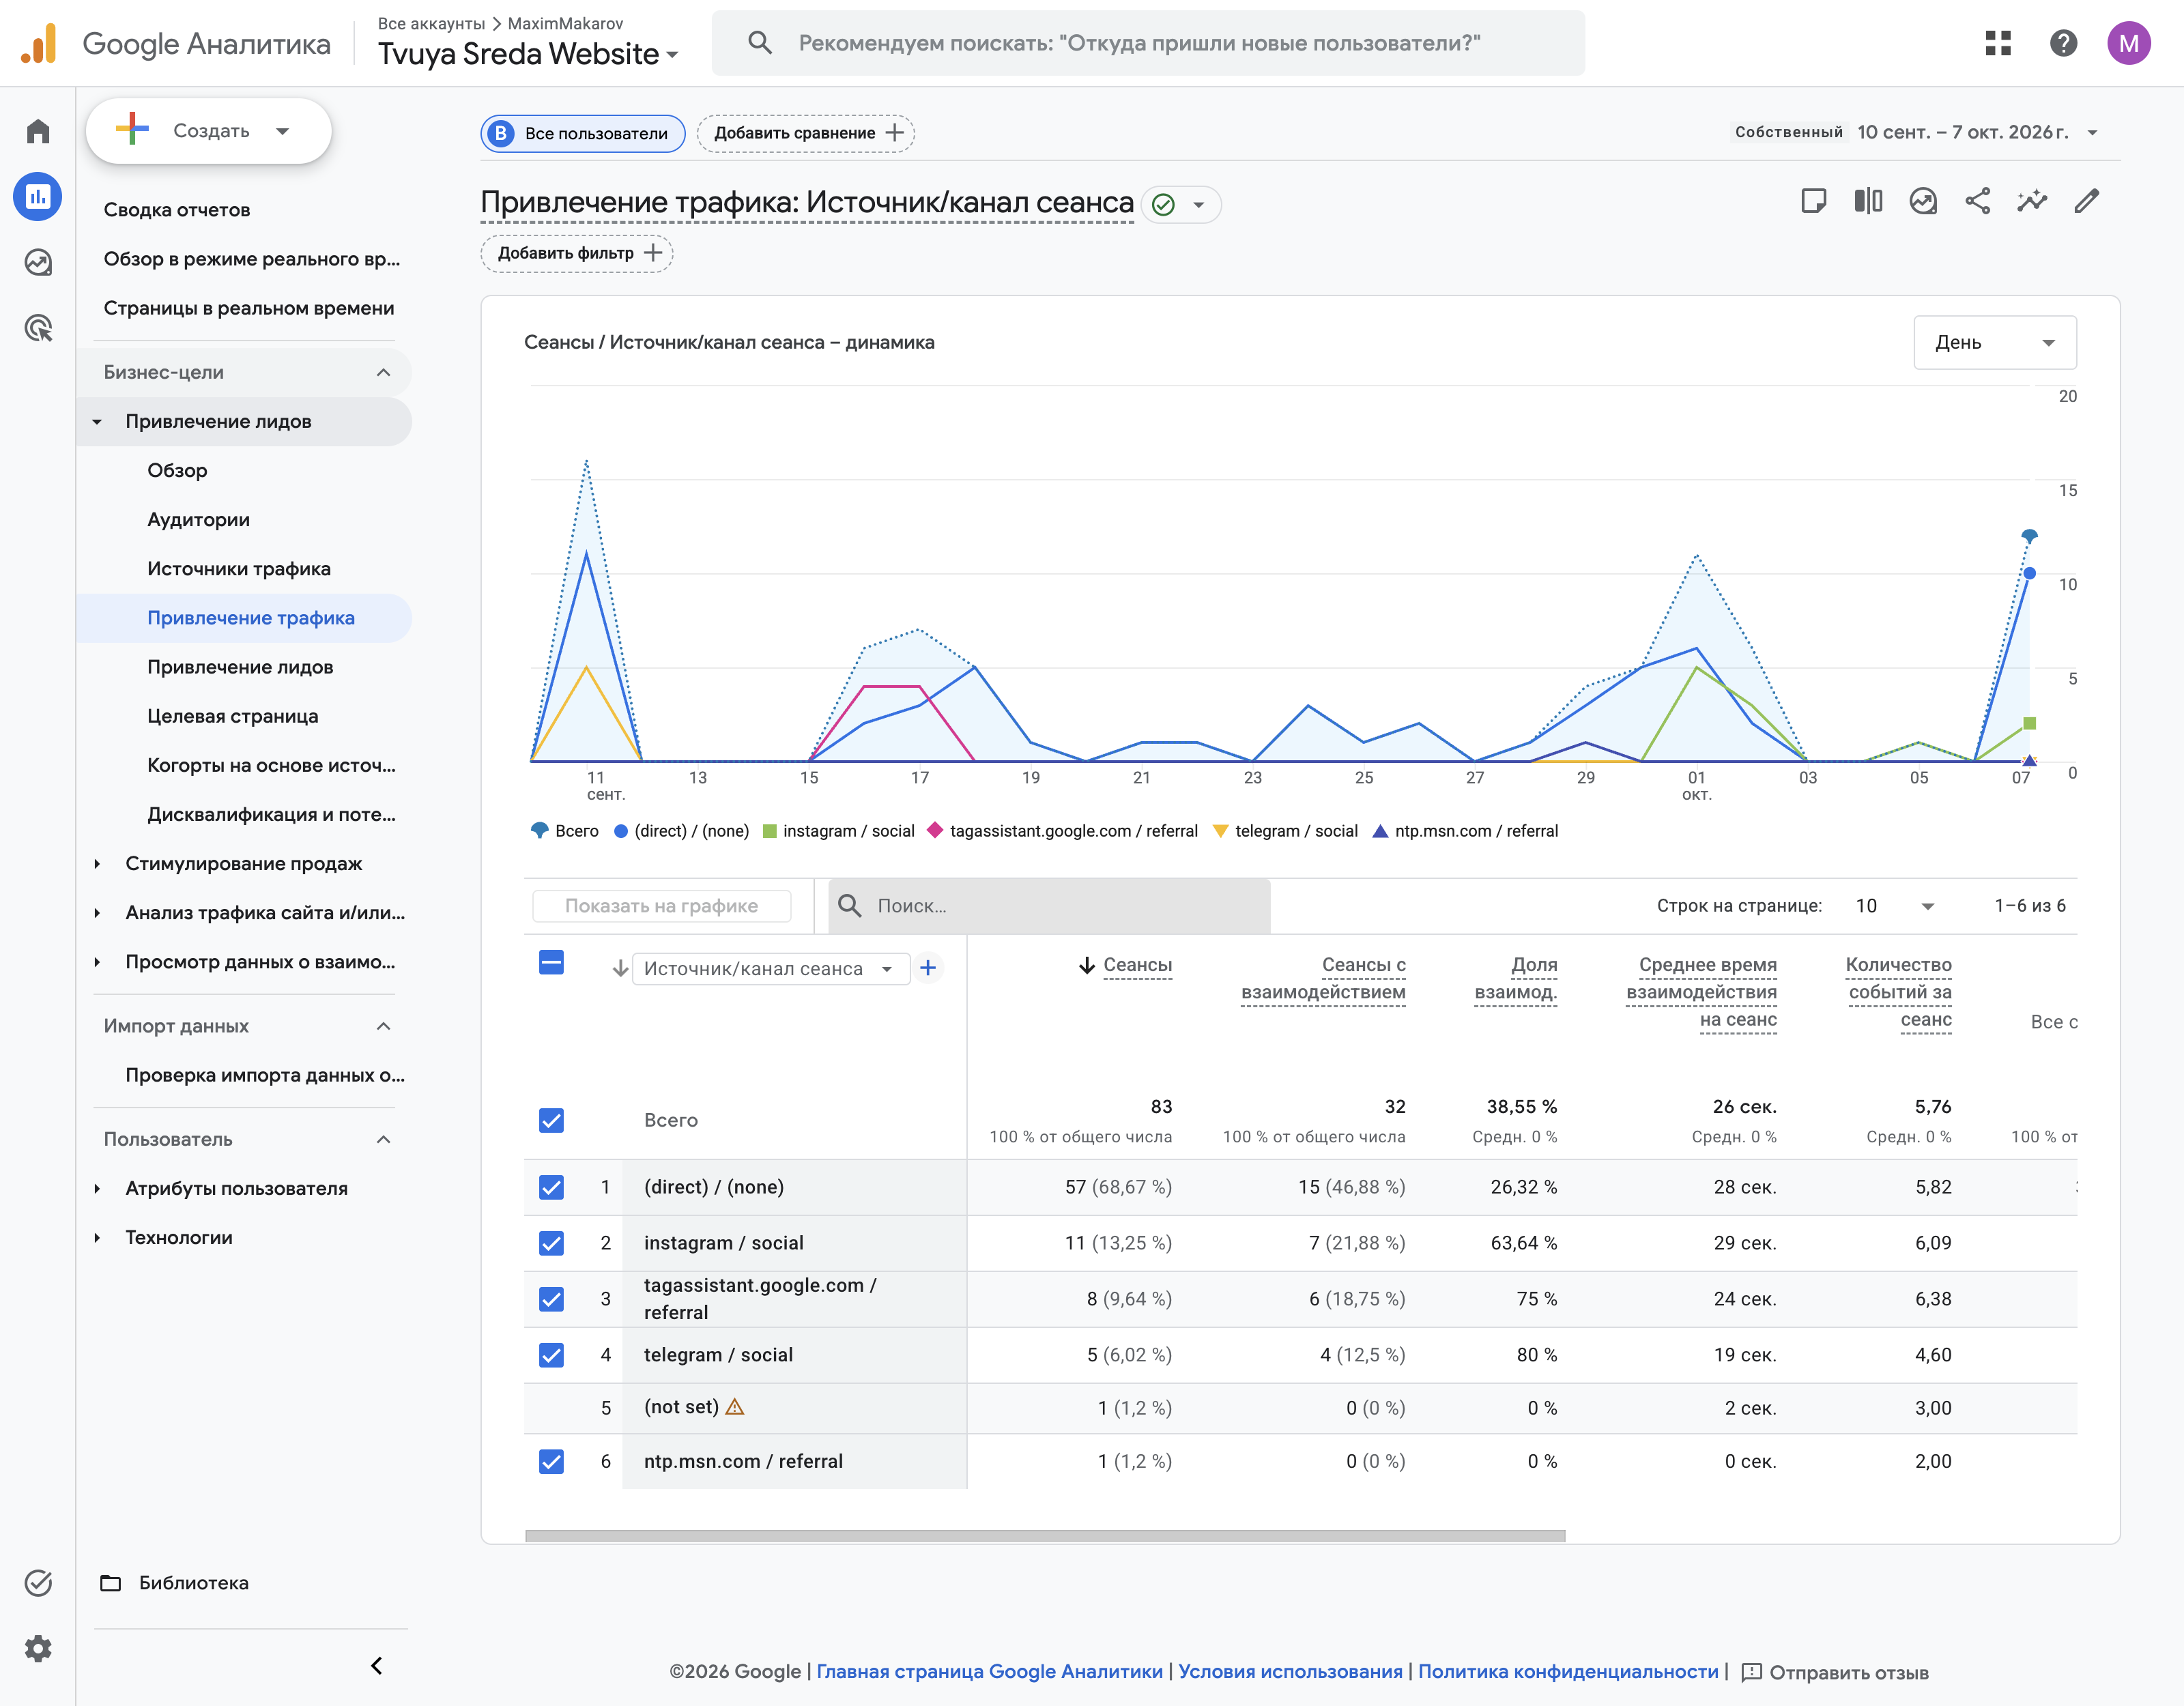This screenshot has width=2184, height=1706.
Task: Open Admin settings gear icon
Action: [38, 1648]
